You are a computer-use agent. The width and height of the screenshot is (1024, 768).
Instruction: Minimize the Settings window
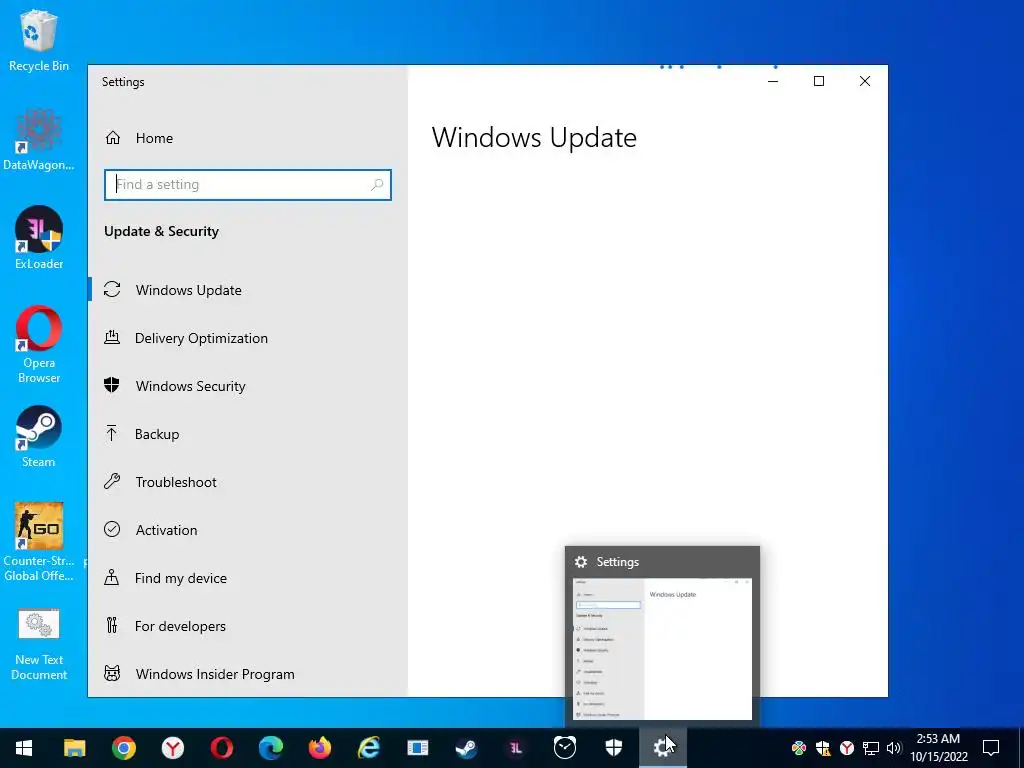773,81
